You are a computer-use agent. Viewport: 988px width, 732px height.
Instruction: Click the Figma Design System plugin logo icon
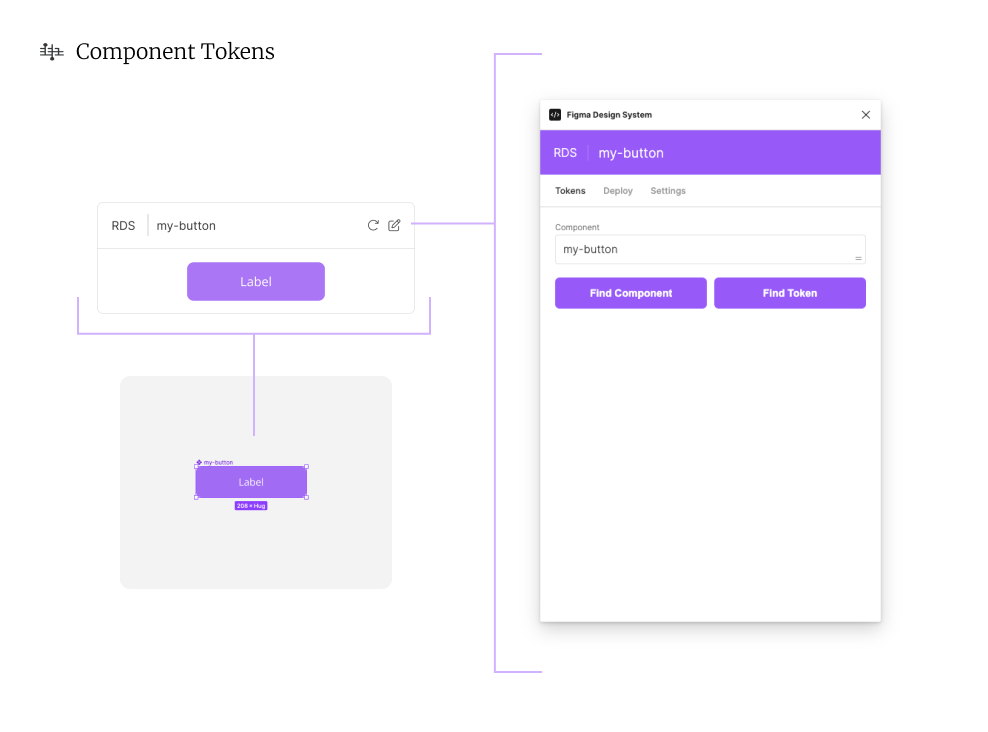555,115
